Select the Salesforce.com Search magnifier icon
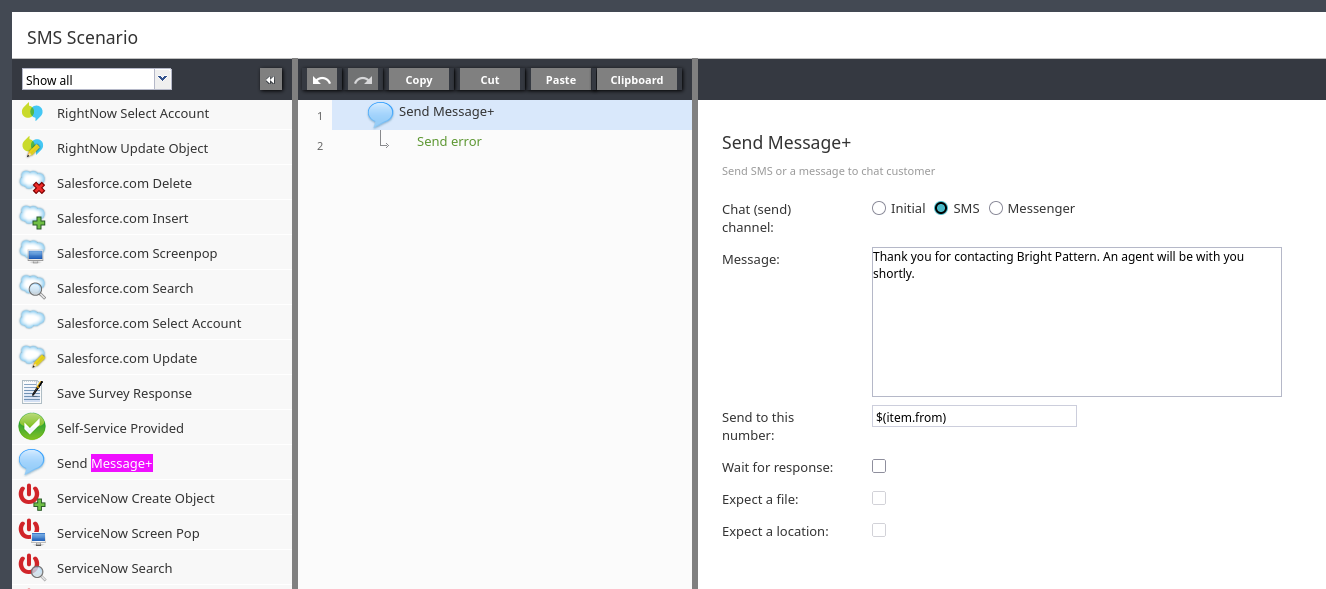 click(32, 288)
